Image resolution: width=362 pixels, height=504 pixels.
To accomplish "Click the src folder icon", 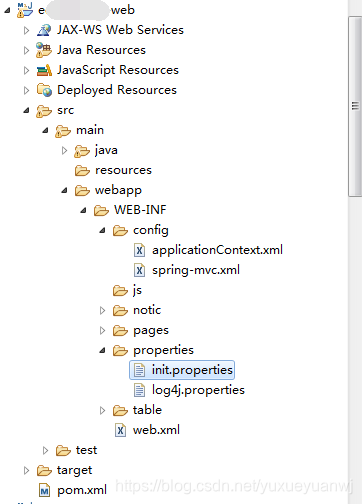I will click(44, 111).
